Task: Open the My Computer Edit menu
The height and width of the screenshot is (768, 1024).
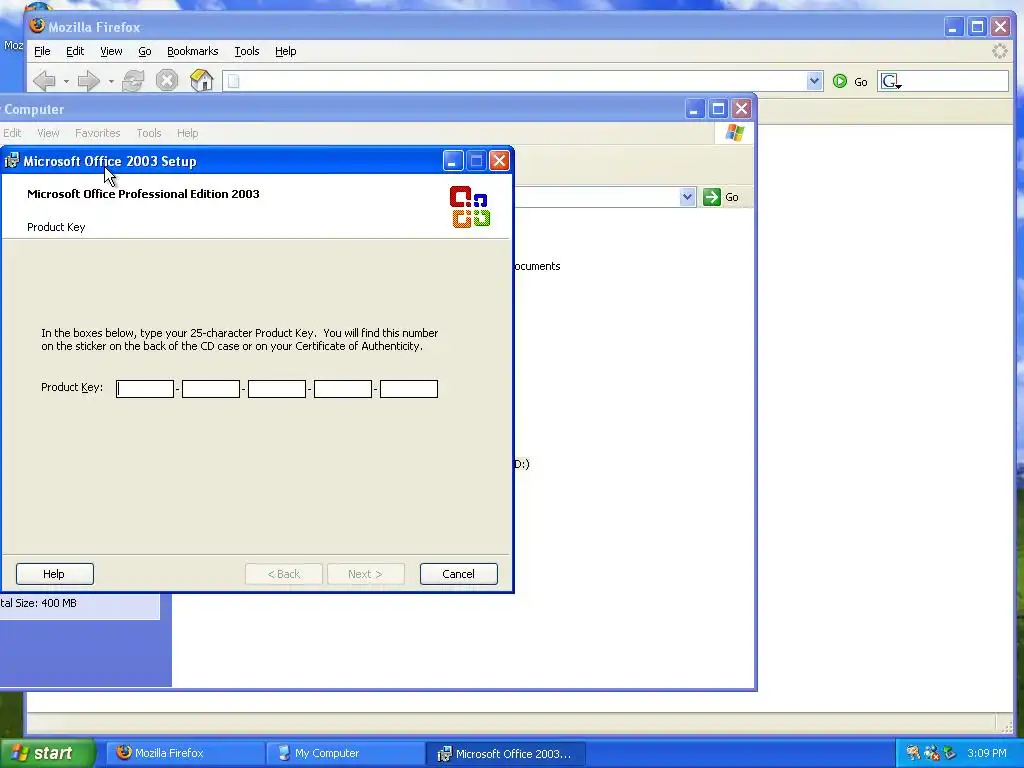Action: 12,133
